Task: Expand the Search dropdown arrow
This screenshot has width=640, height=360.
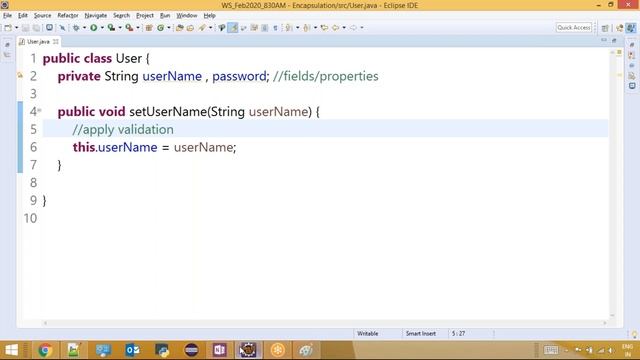Action: [x=210, y=28]
